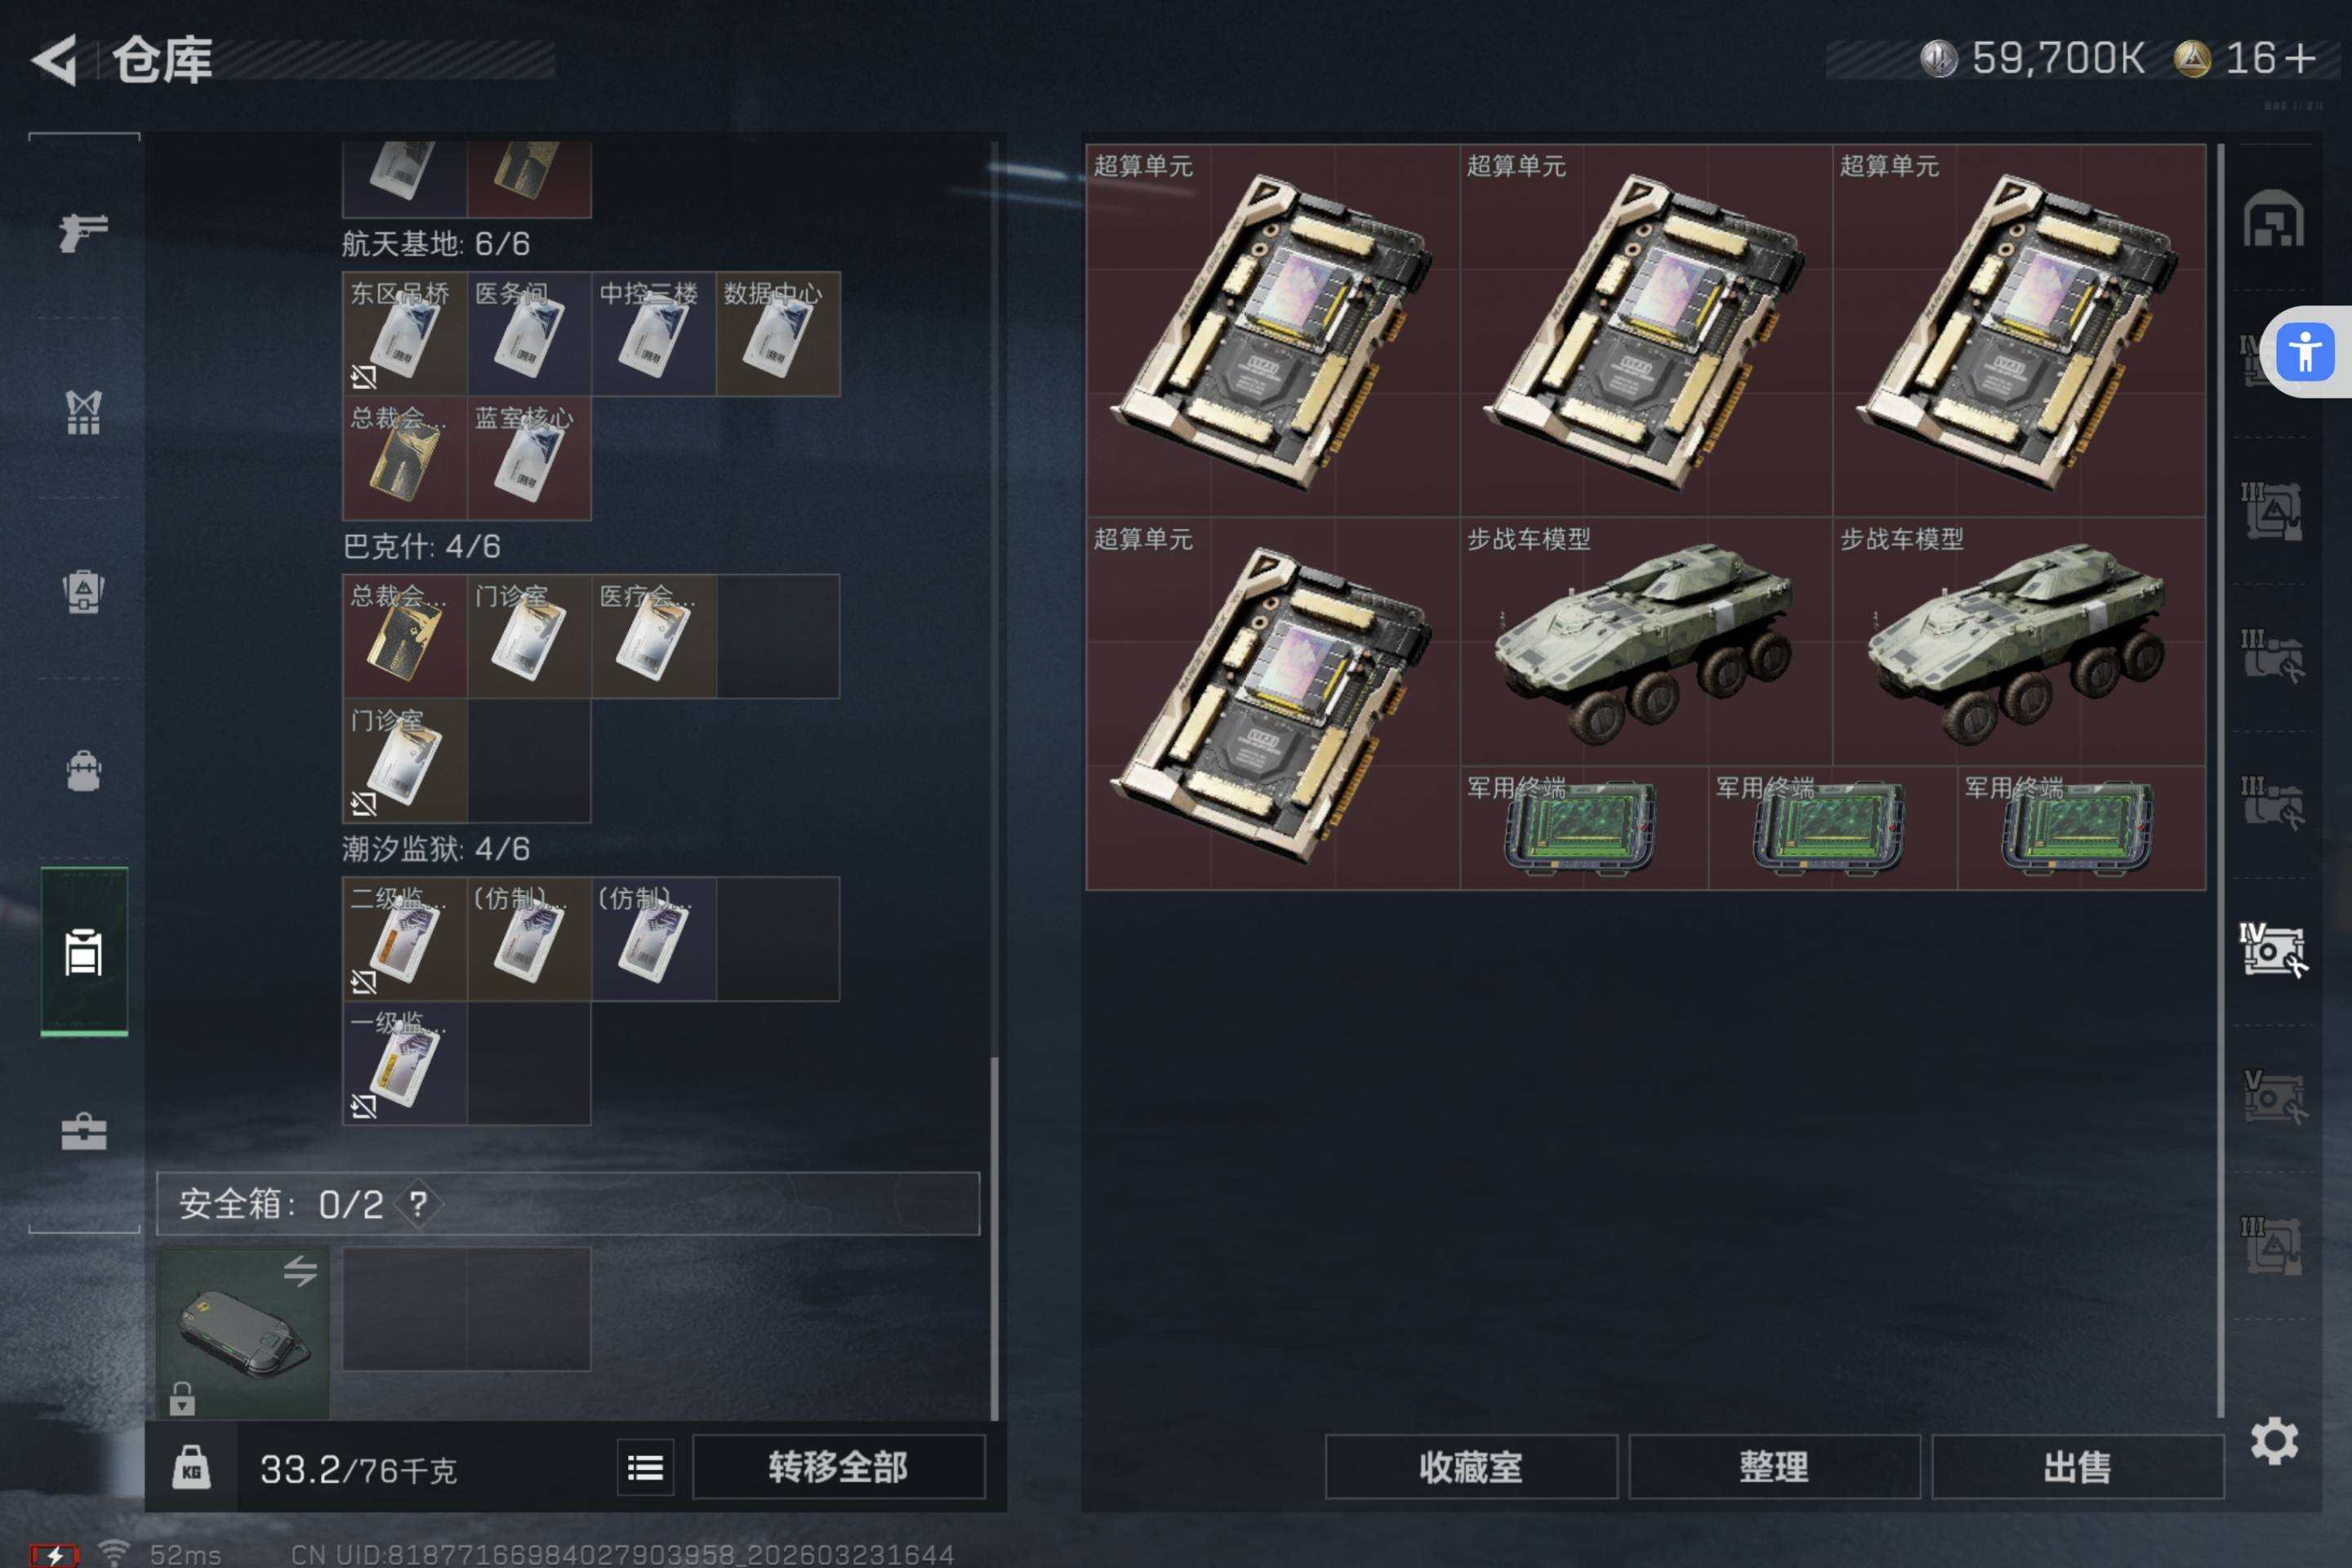This screenshot has width=2352, height=1568.
Task: Go back using the arrow beside 仓库
Action: [x=55, y=60]
